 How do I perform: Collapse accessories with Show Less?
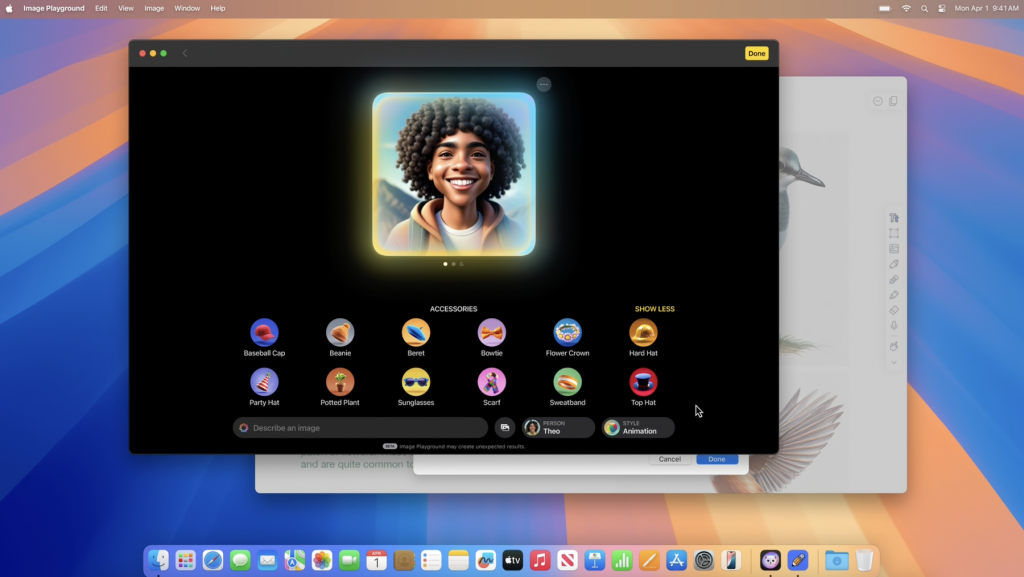coord(654,309)
